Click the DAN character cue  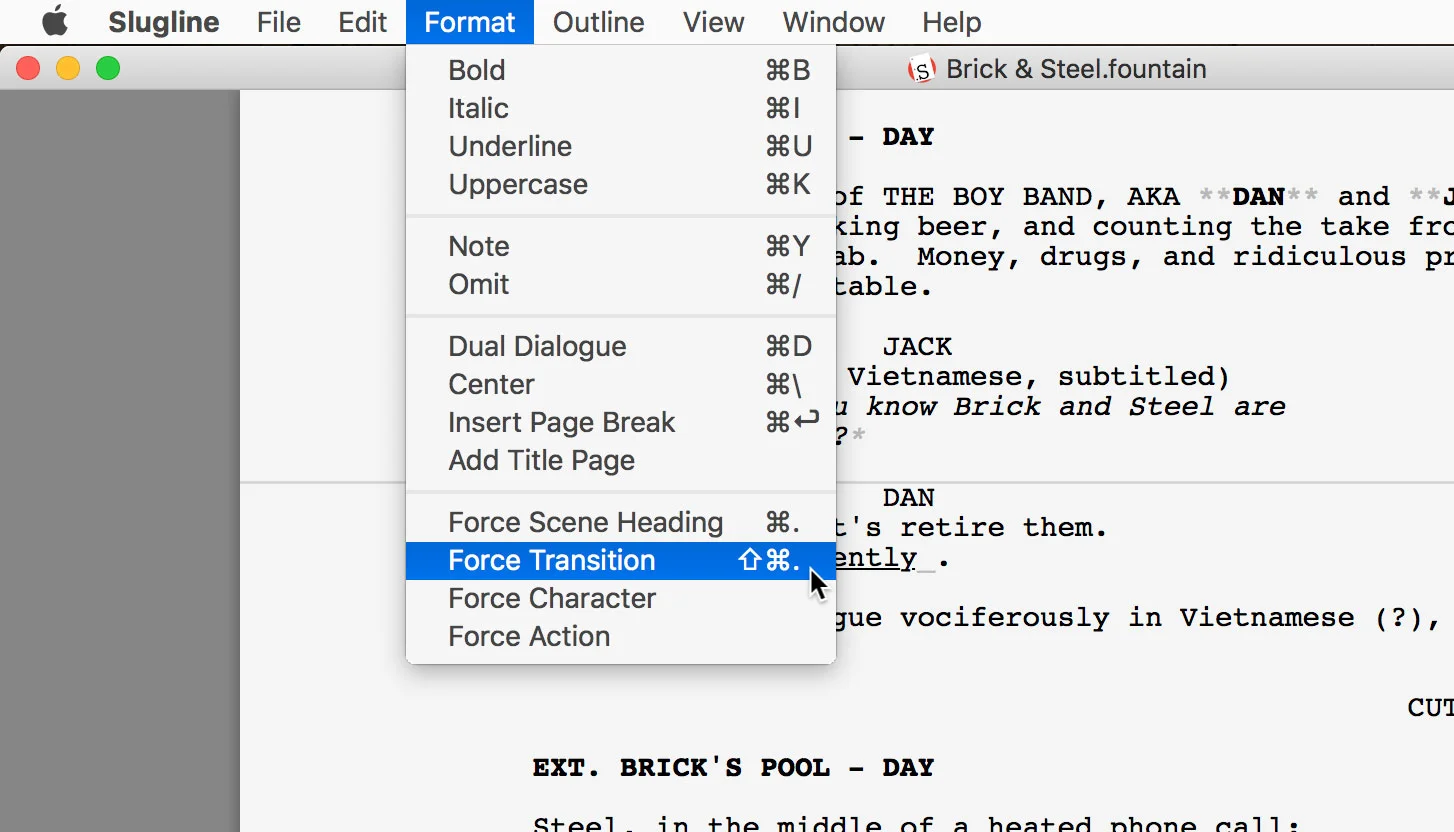(x=908, y=498)
